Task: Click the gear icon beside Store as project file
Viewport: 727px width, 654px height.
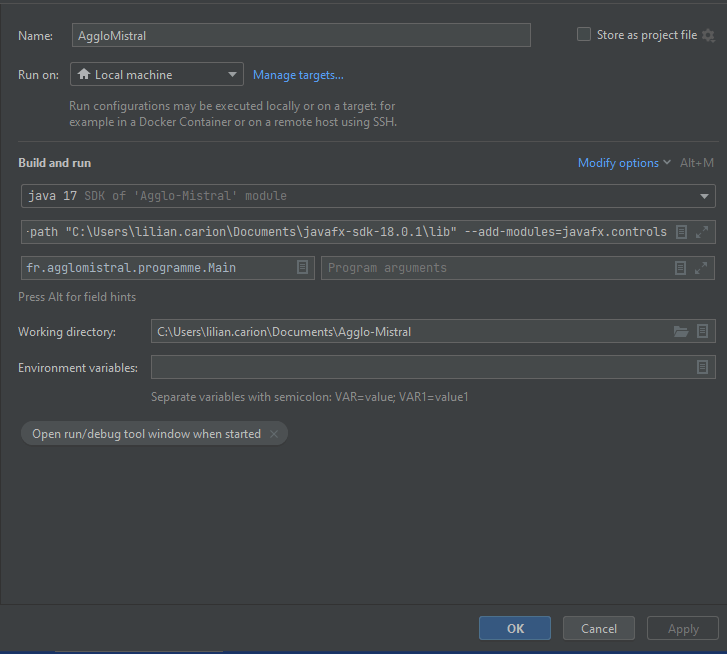Action: point(708,35)
